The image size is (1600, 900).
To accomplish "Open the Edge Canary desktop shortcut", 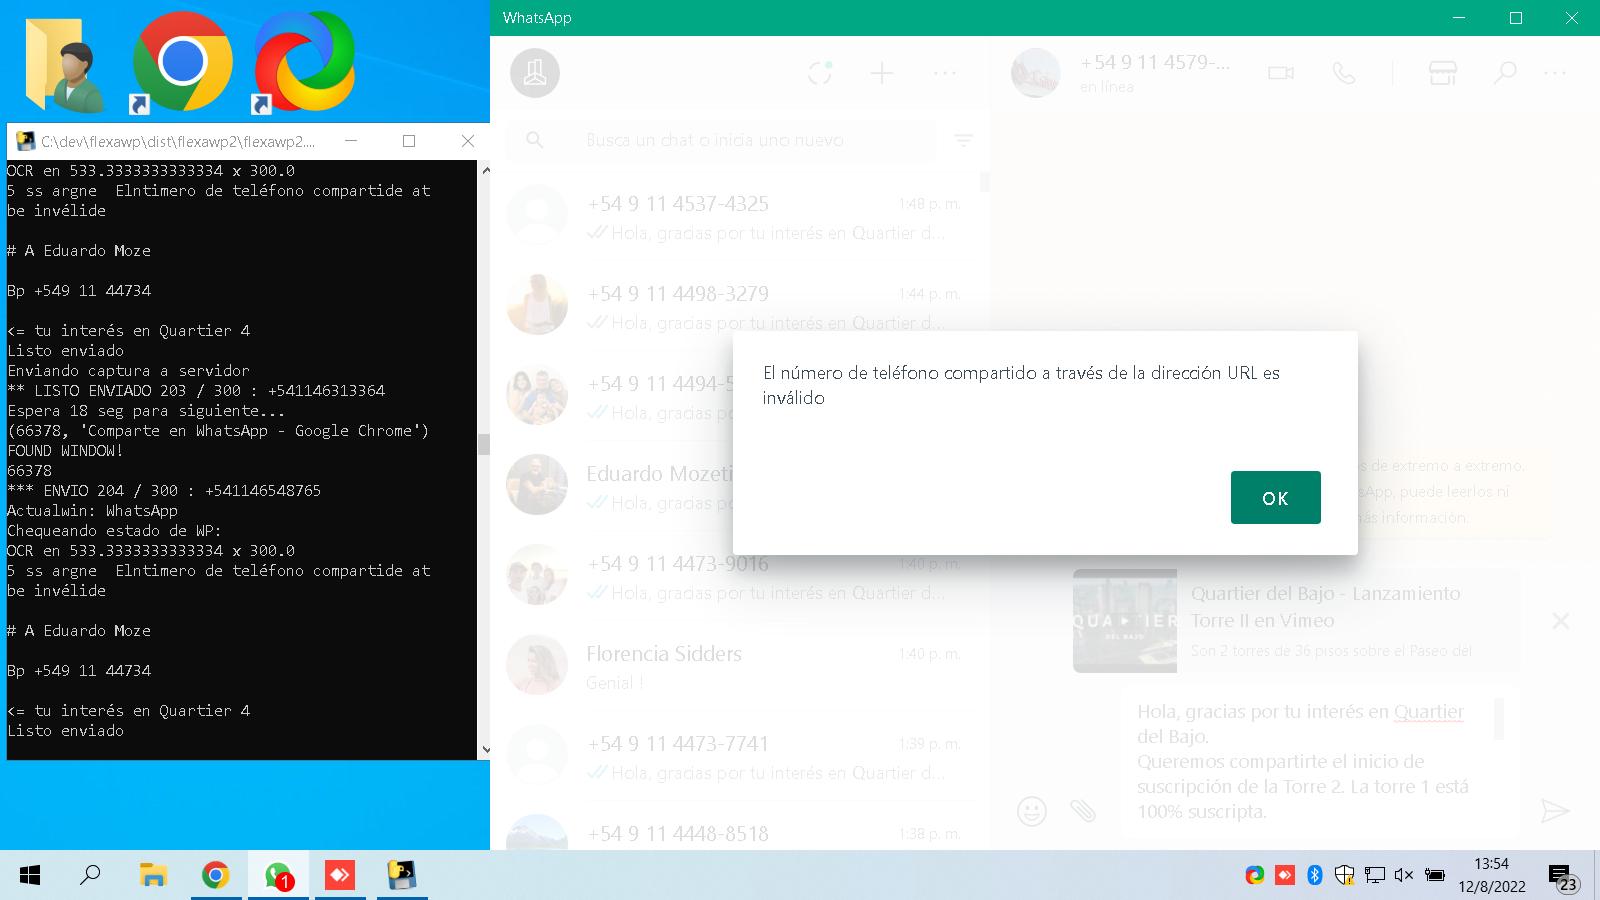I will point(304,62).
